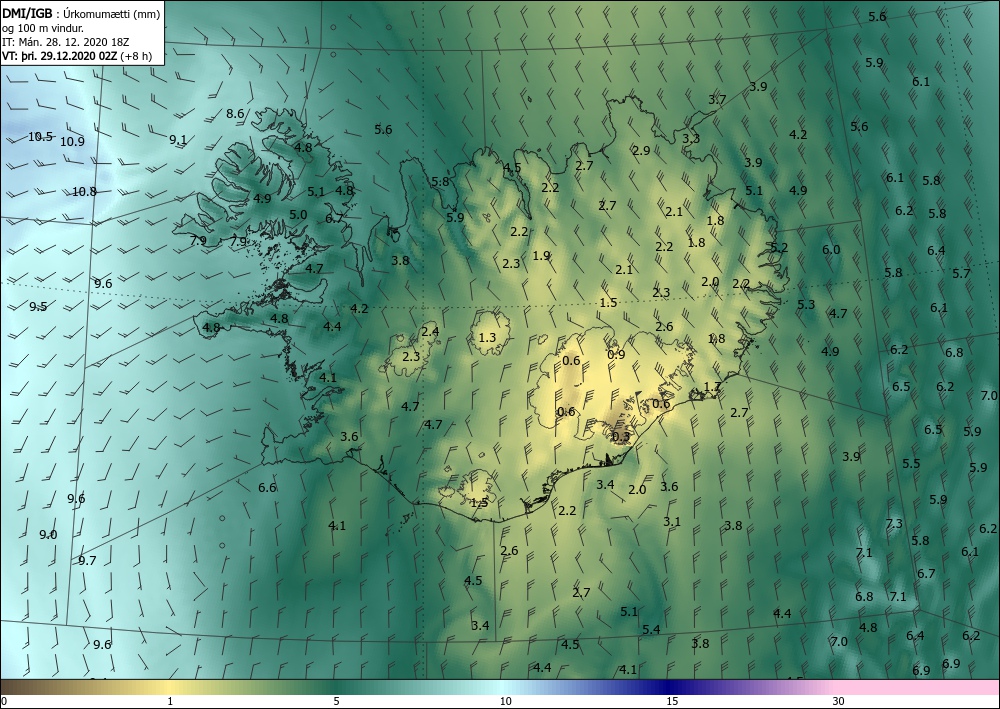1000x709 pixels.
Task: Click the 6.0 value east of Iceland
Action: (x=831, y=249)
